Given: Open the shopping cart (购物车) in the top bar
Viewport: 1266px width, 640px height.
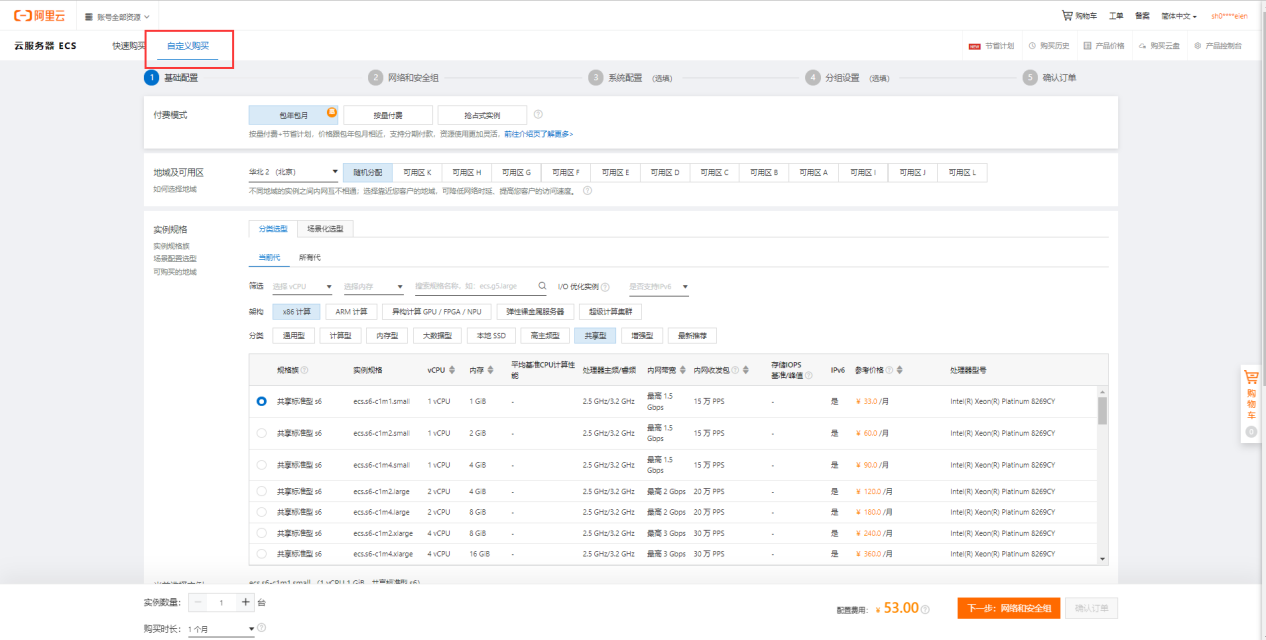Looking at the screenshot, I should [1079, 16].
